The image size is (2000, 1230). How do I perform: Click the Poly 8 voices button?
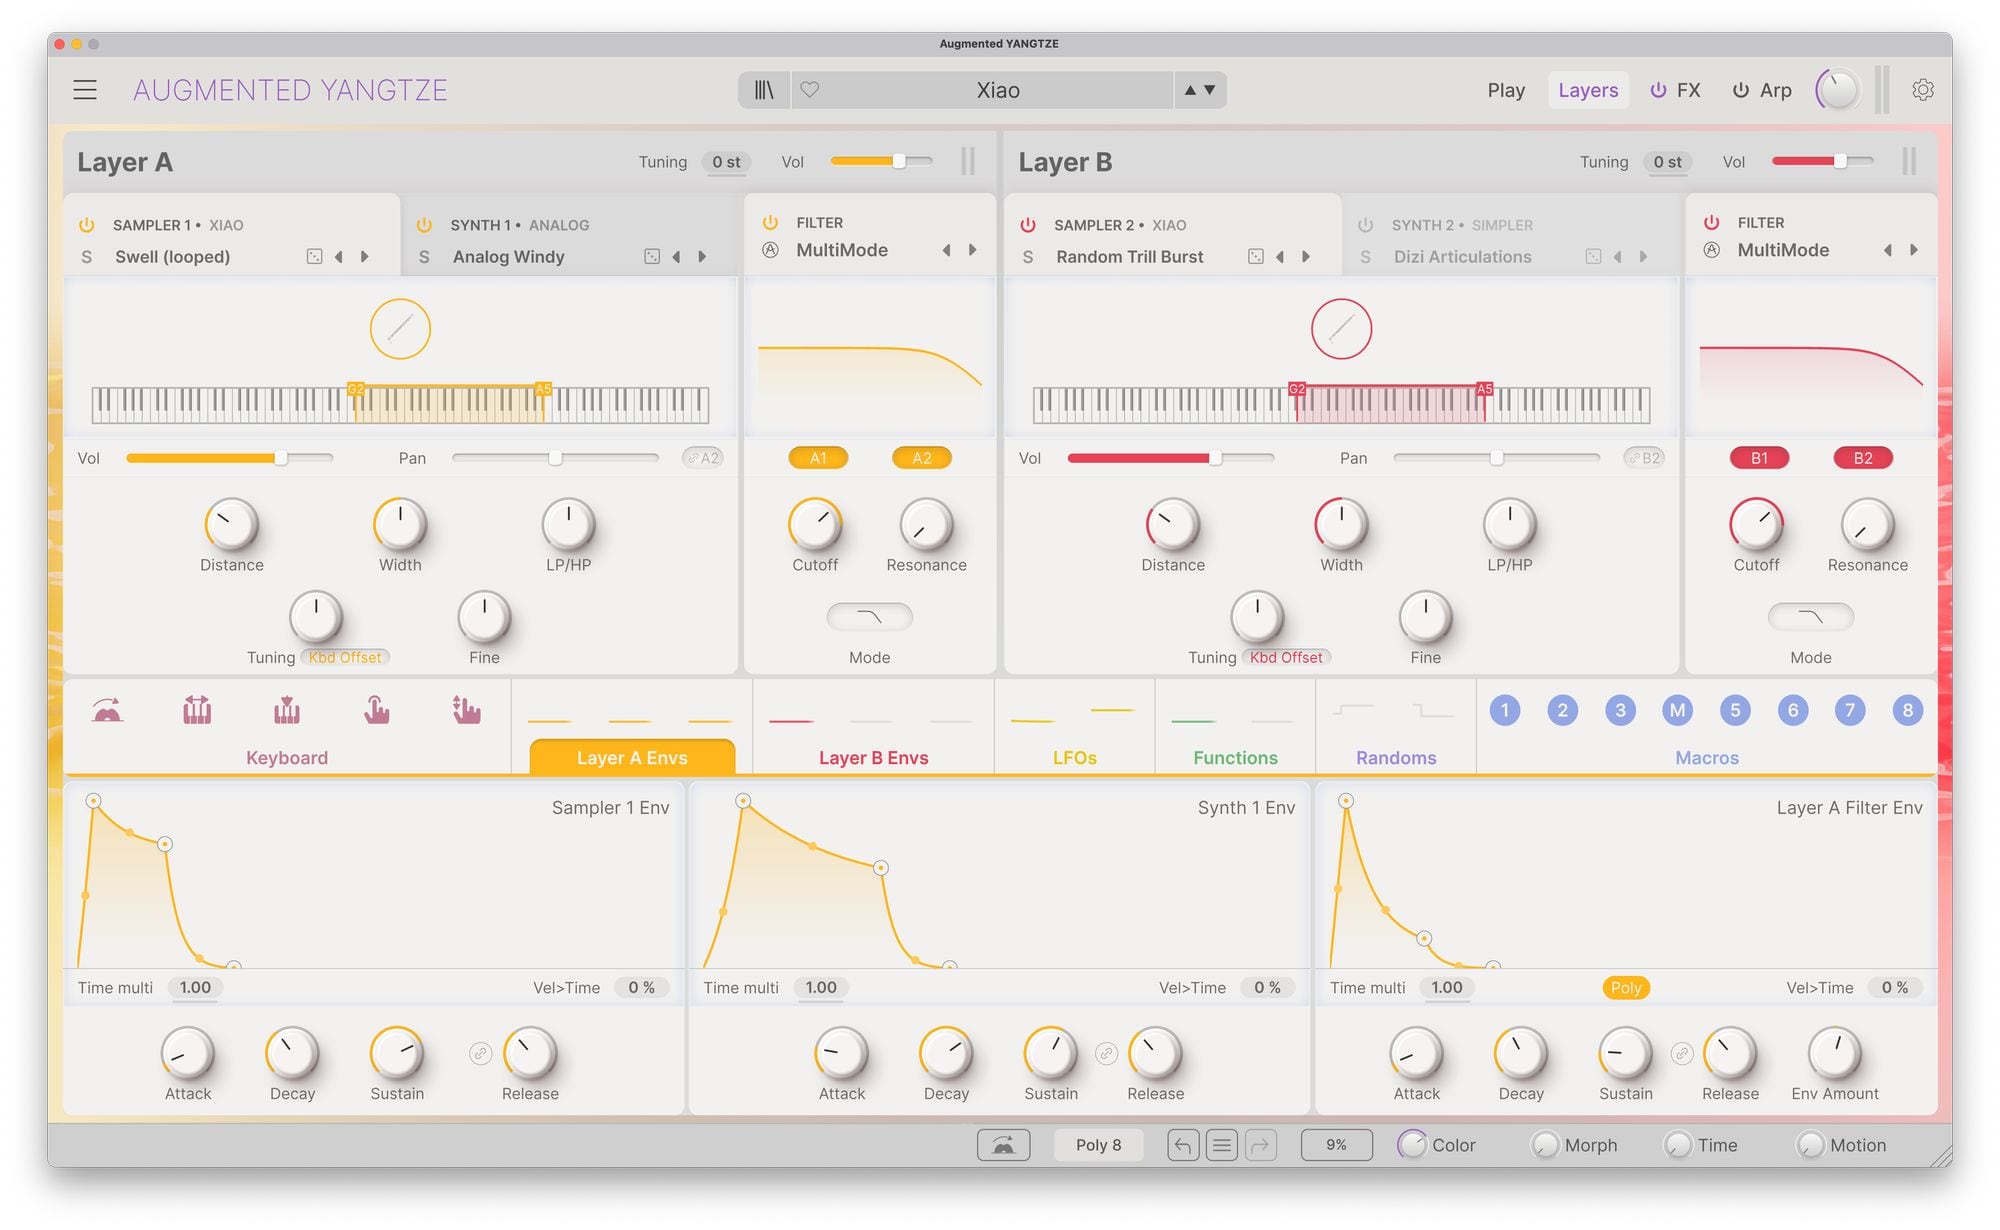click(1098, 1145)
